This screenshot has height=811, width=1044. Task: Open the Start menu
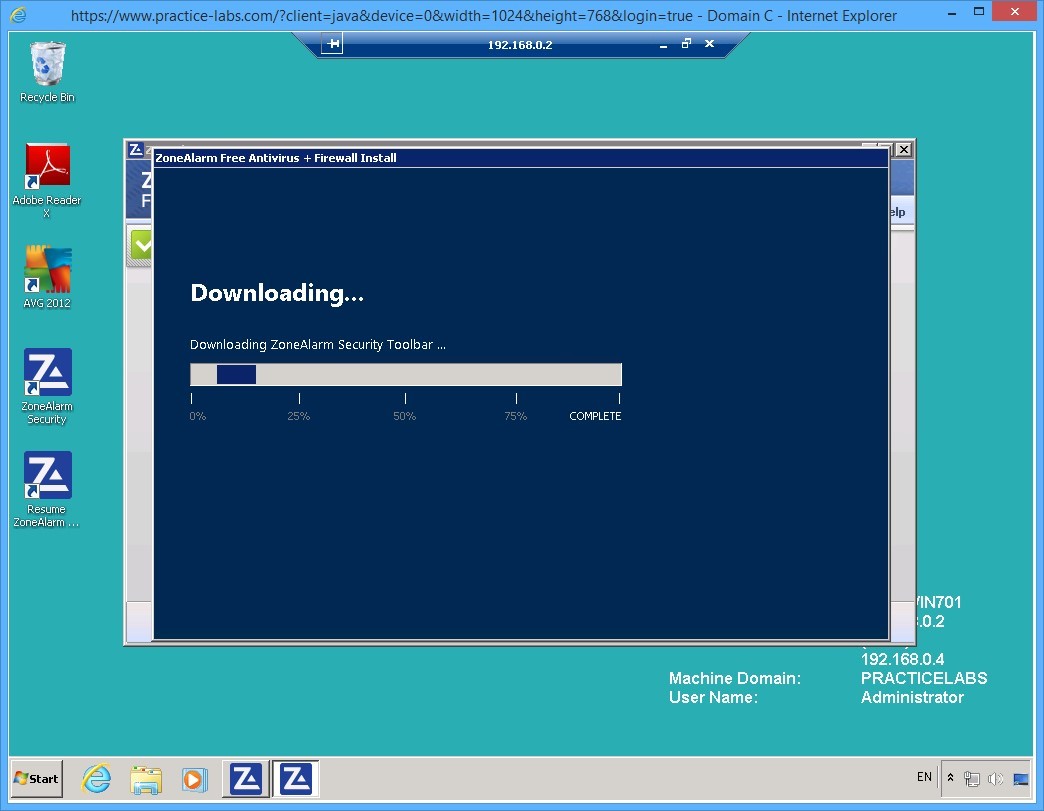pyautogui.click(x=35, y=778)
